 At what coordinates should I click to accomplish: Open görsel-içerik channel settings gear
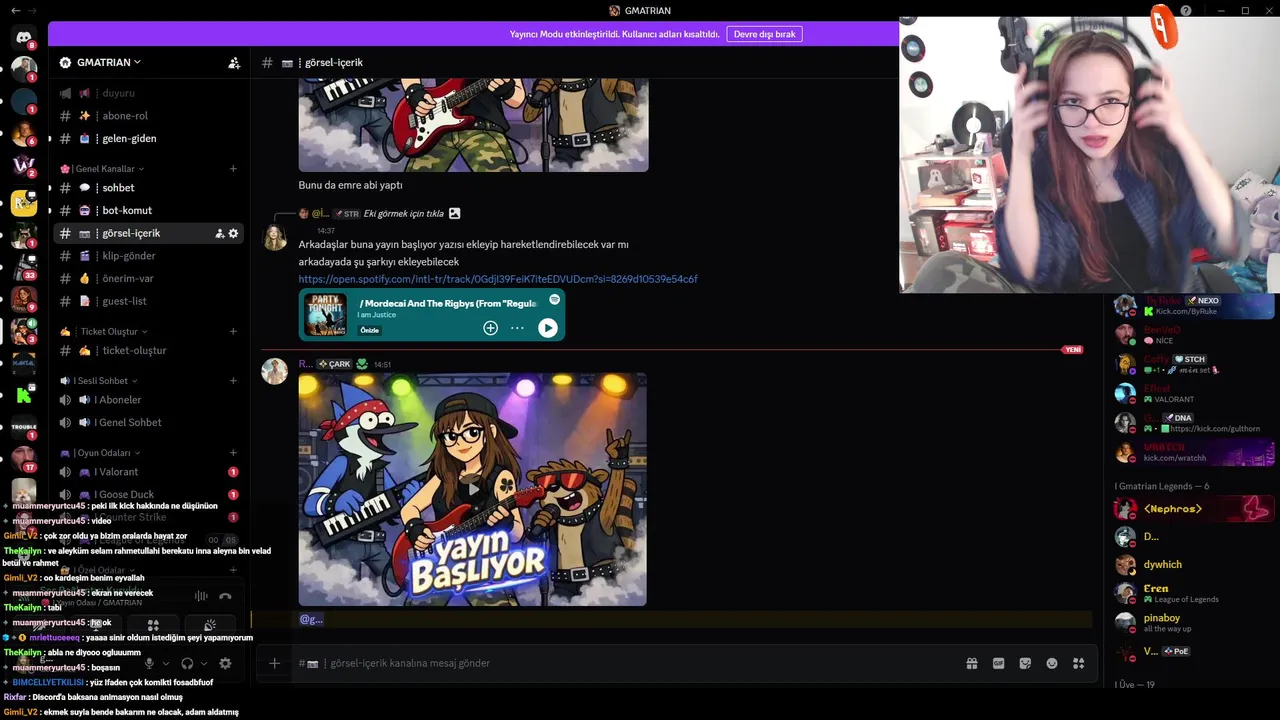point(234,233)
